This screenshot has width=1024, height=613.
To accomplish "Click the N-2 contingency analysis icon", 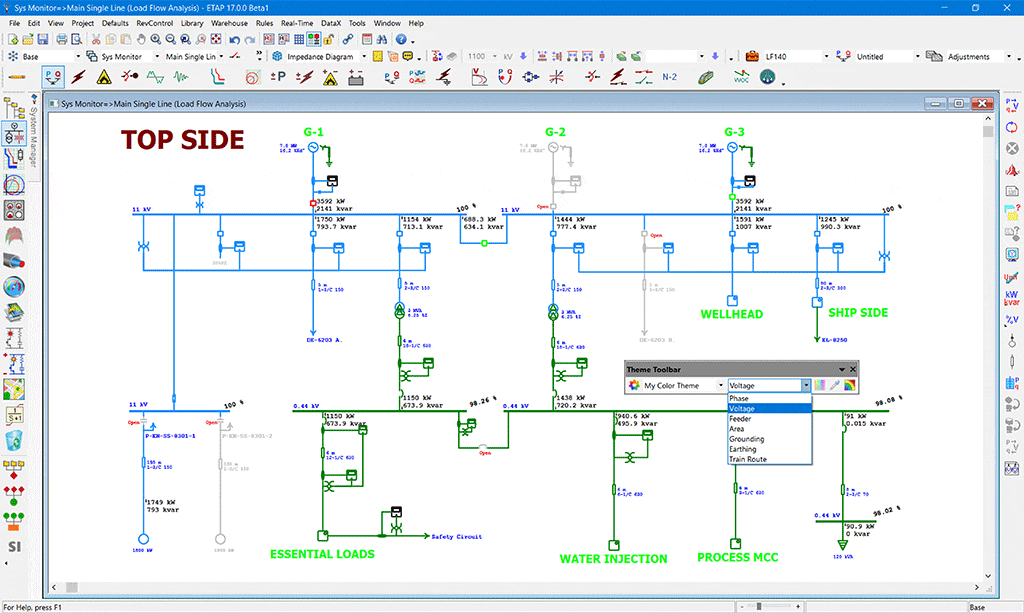I will pyautogui.click(x=671, y=76).
